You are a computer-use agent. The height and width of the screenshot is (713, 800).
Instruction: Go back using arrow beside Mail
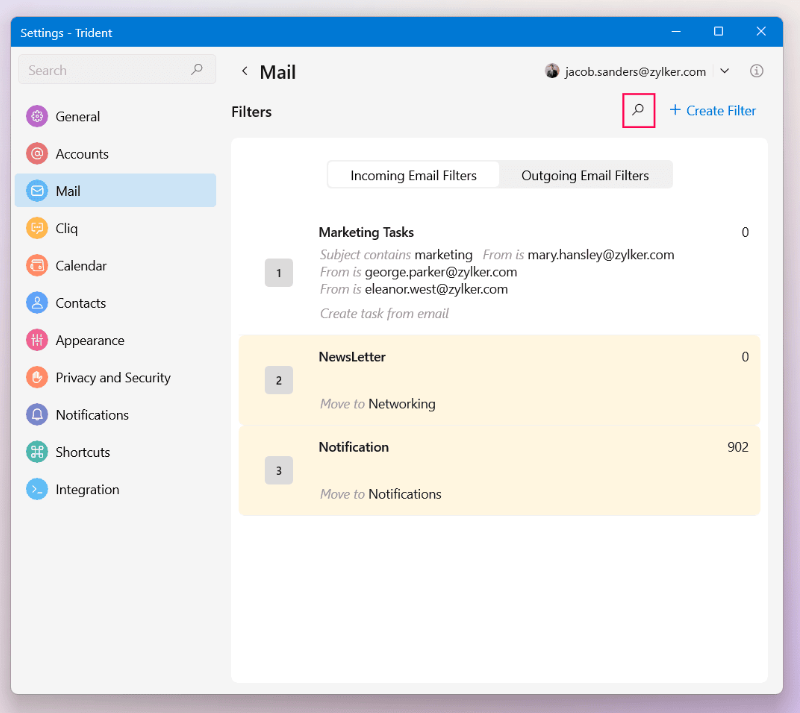(x=244, y=72)
